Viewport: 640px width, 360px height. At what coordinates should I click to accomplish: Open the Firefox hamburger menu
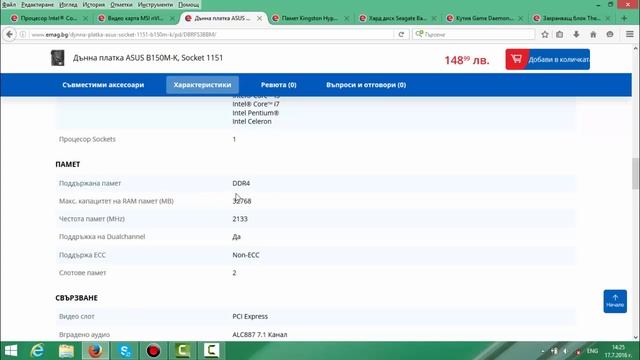click(x=630, y=35)
